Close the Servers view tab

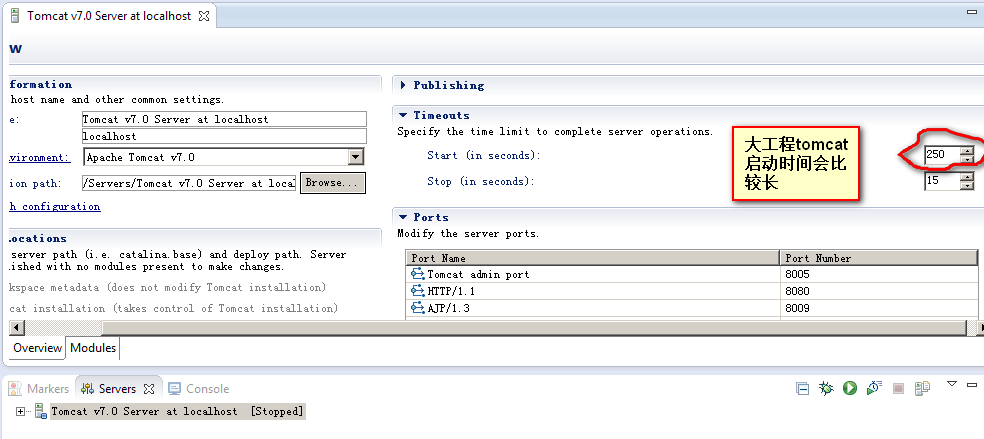(x=149, y=389)
